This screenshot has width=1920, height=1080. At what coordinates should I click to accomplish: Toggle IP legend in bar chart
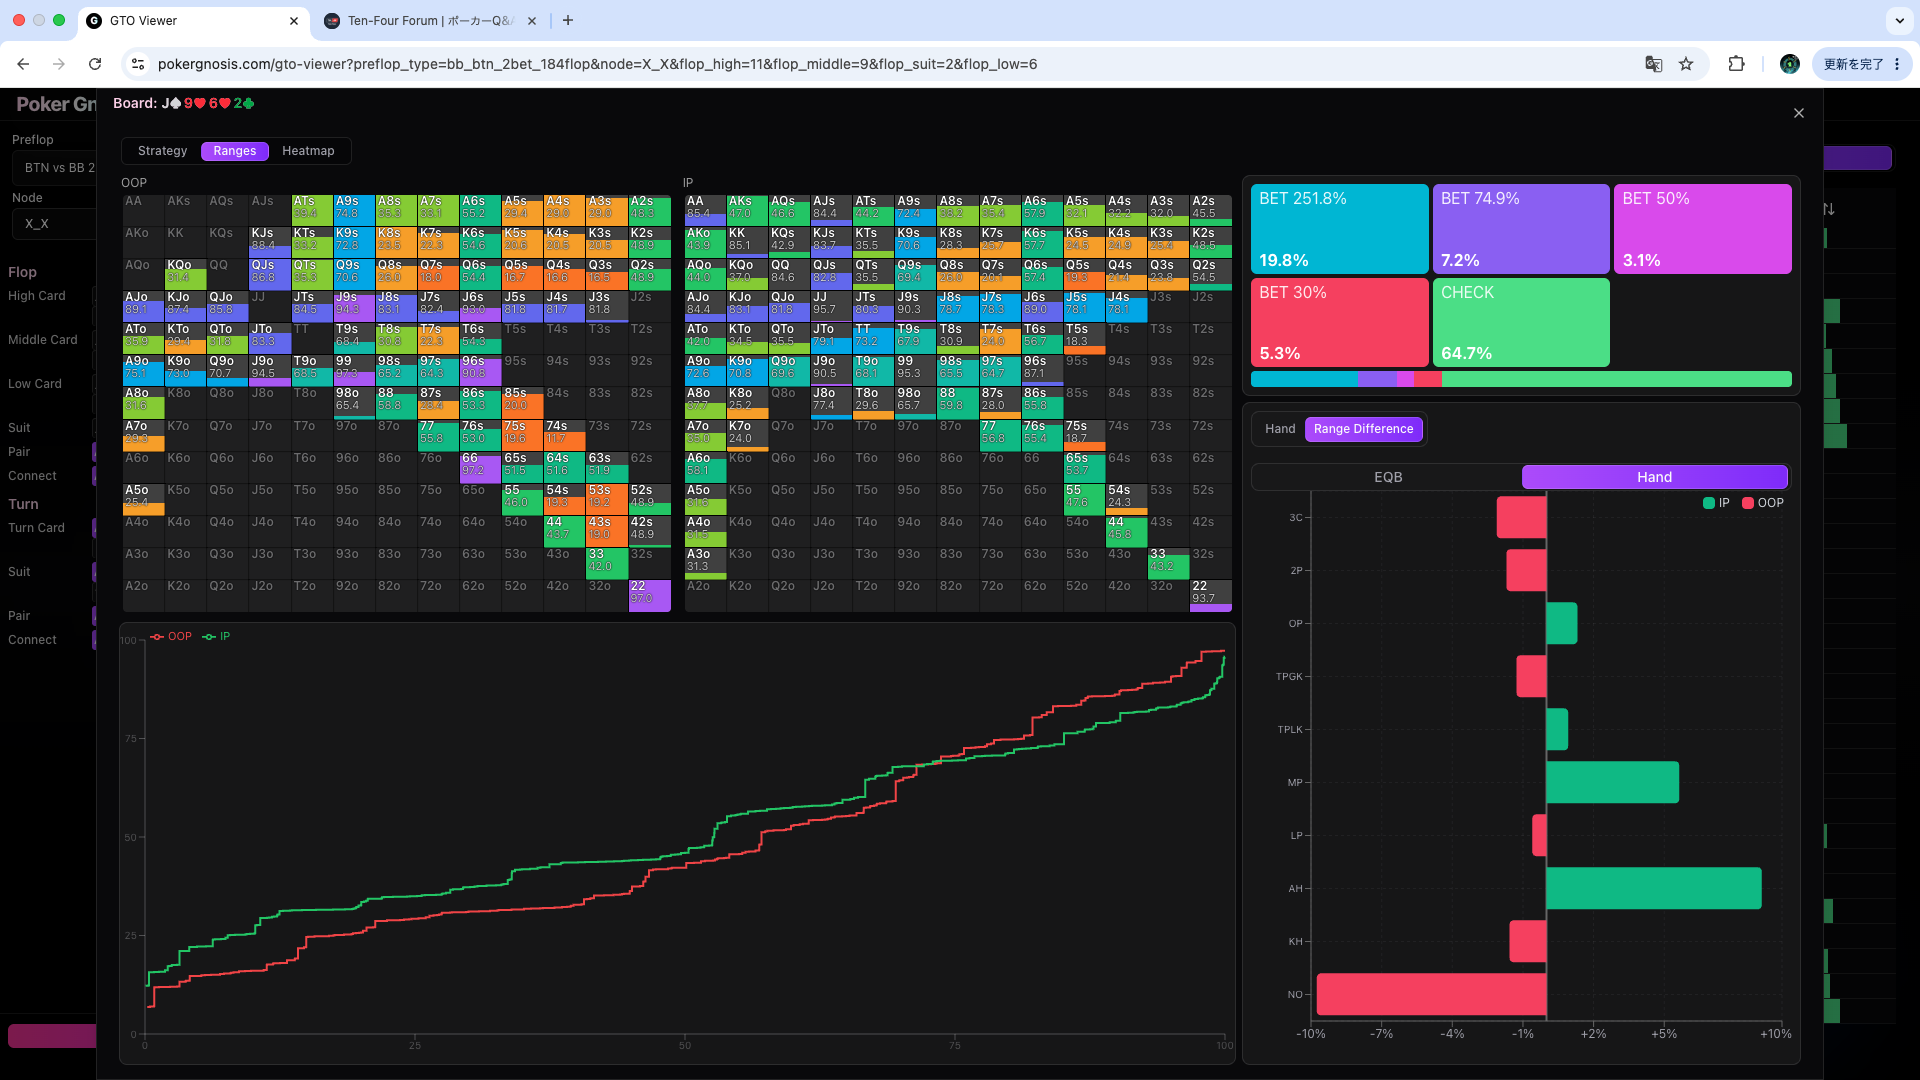pos(1716,503)
